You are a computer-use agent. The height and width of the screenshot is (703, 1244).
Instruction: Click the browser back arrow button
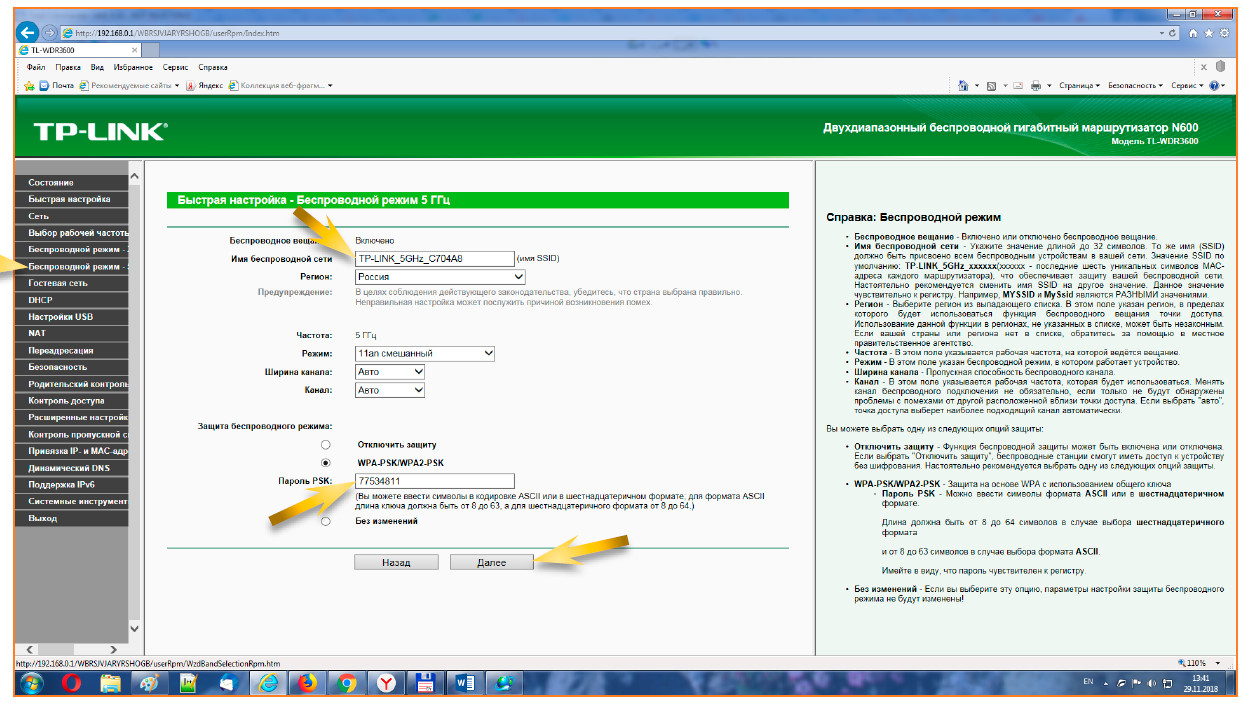(x=27, y=33)
